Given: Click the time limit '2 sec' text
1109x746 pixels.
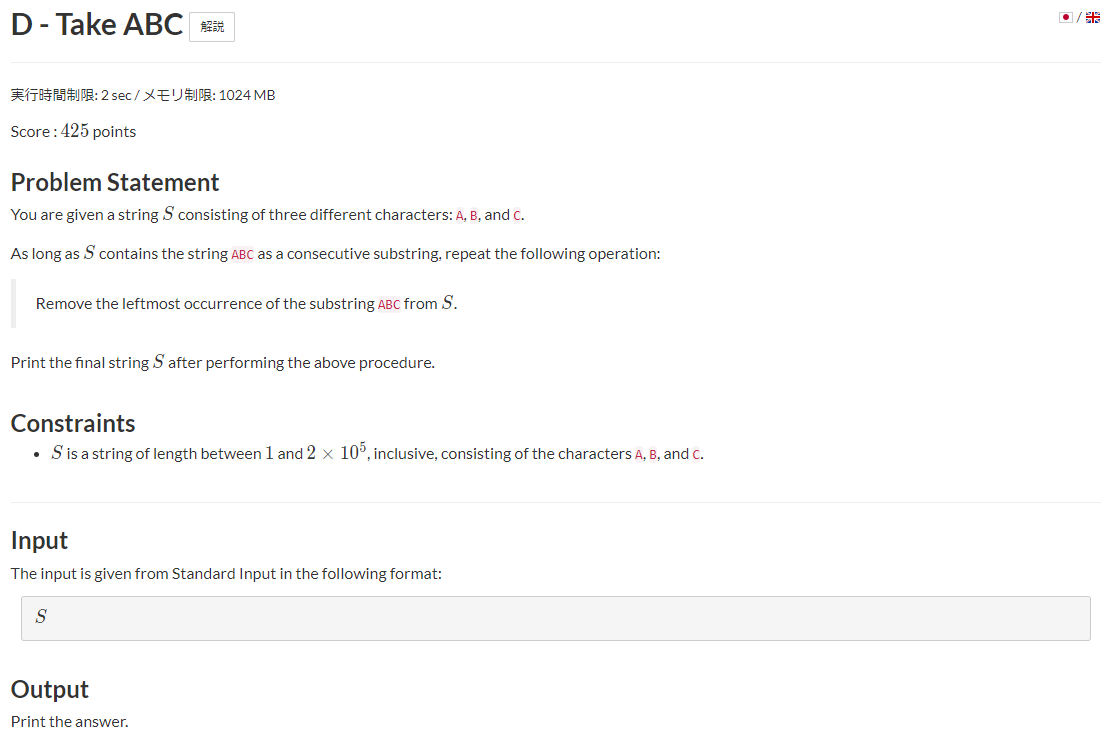Looking at the screenshot, I should [116, 95].
